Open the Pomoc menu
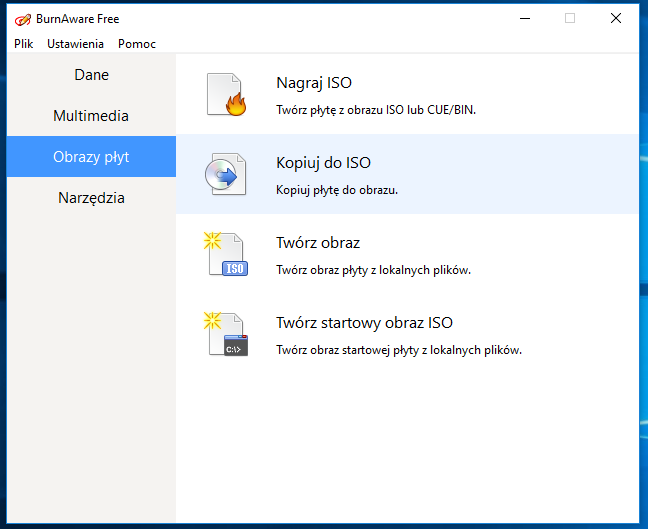Image resolution: width=648 pixels, height=529 pixels. click(x=137, y=44)
